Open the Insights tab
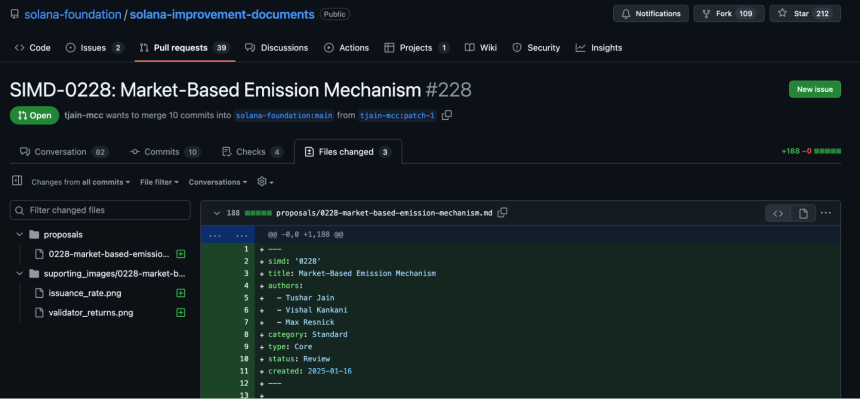Viewport: 860px width, 399px height. click(x=599, y=48)
